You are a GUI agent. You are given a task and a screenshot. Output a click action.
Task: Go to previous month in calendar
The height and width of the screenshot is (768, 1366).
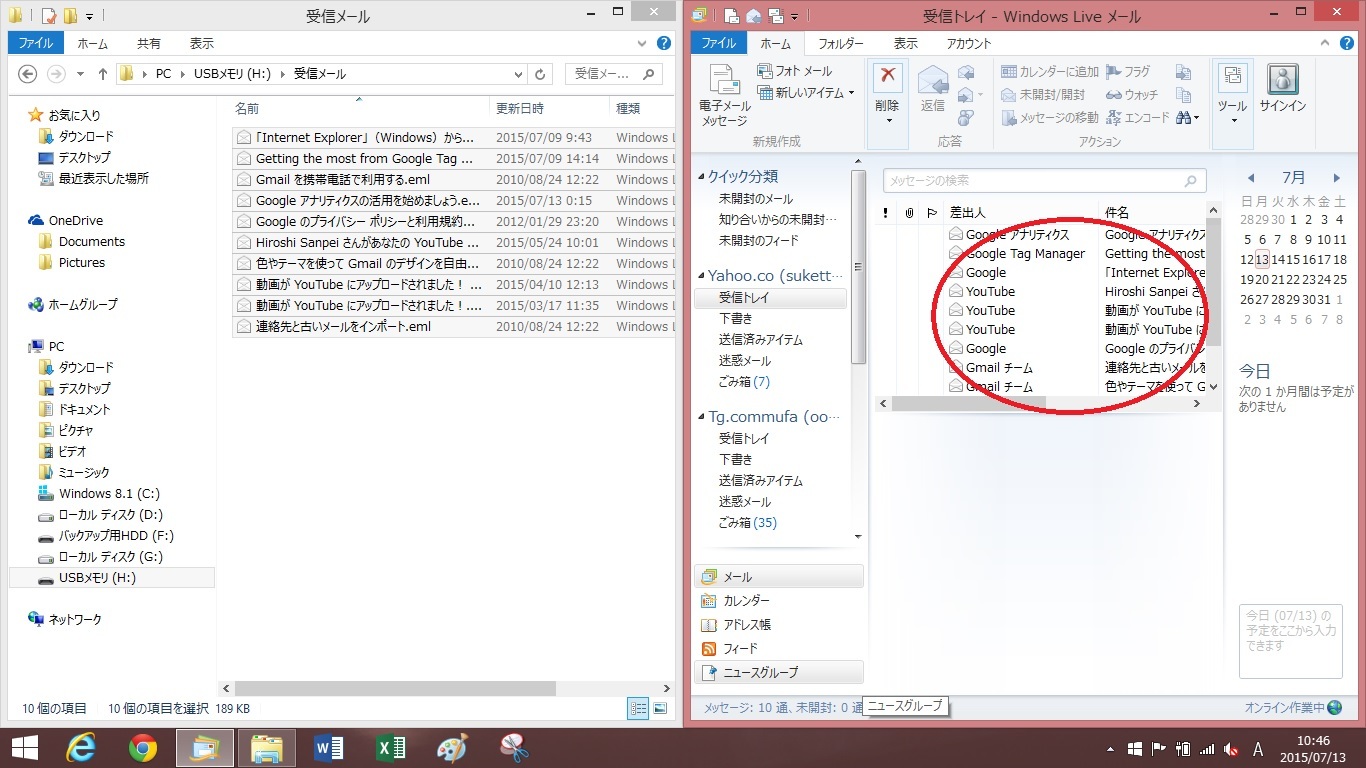coord(1250,178)
